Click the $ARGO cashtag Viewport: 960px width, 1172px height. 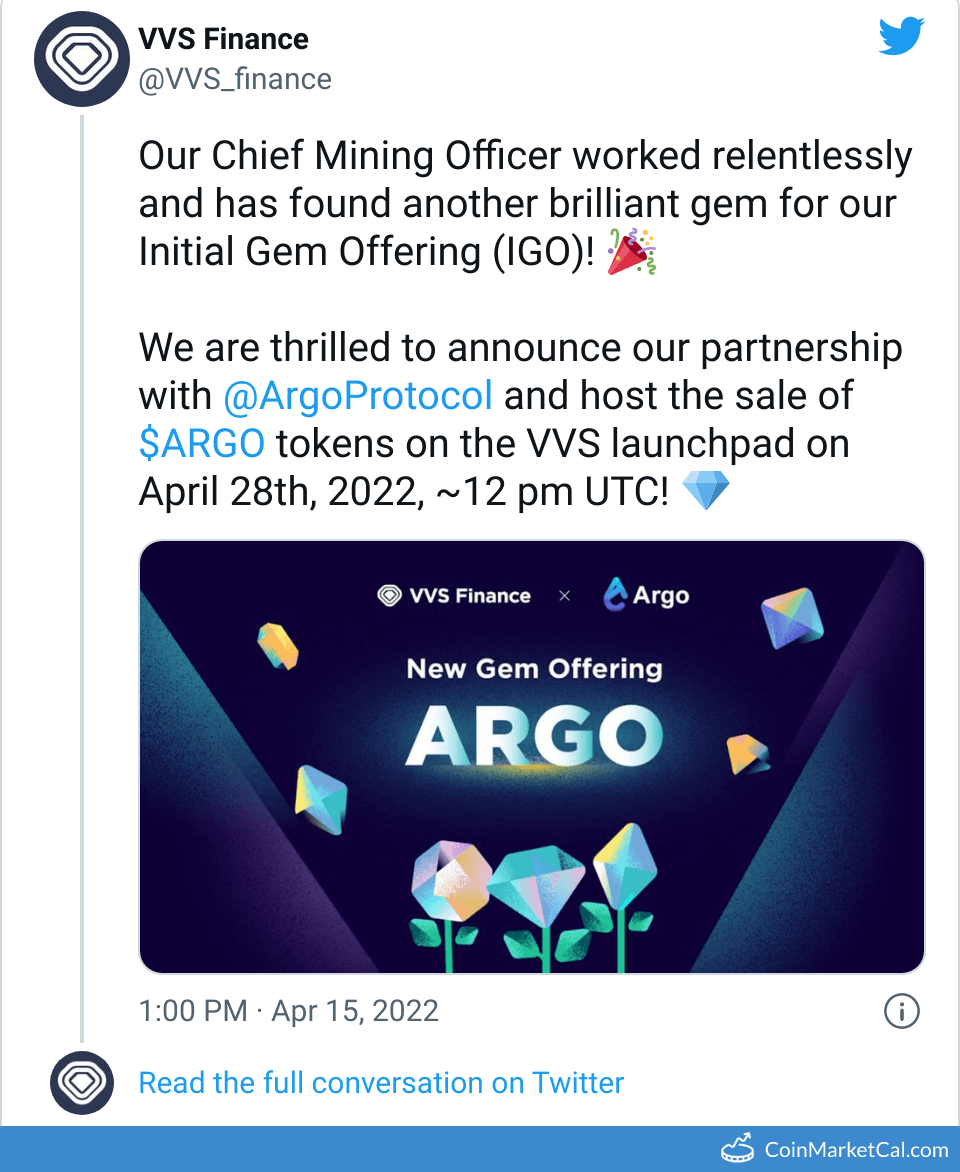click(x=202, y=443)
